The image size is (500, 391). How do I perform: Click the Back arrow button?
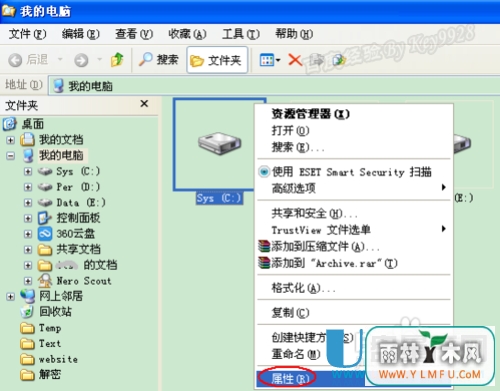[28, 60]
